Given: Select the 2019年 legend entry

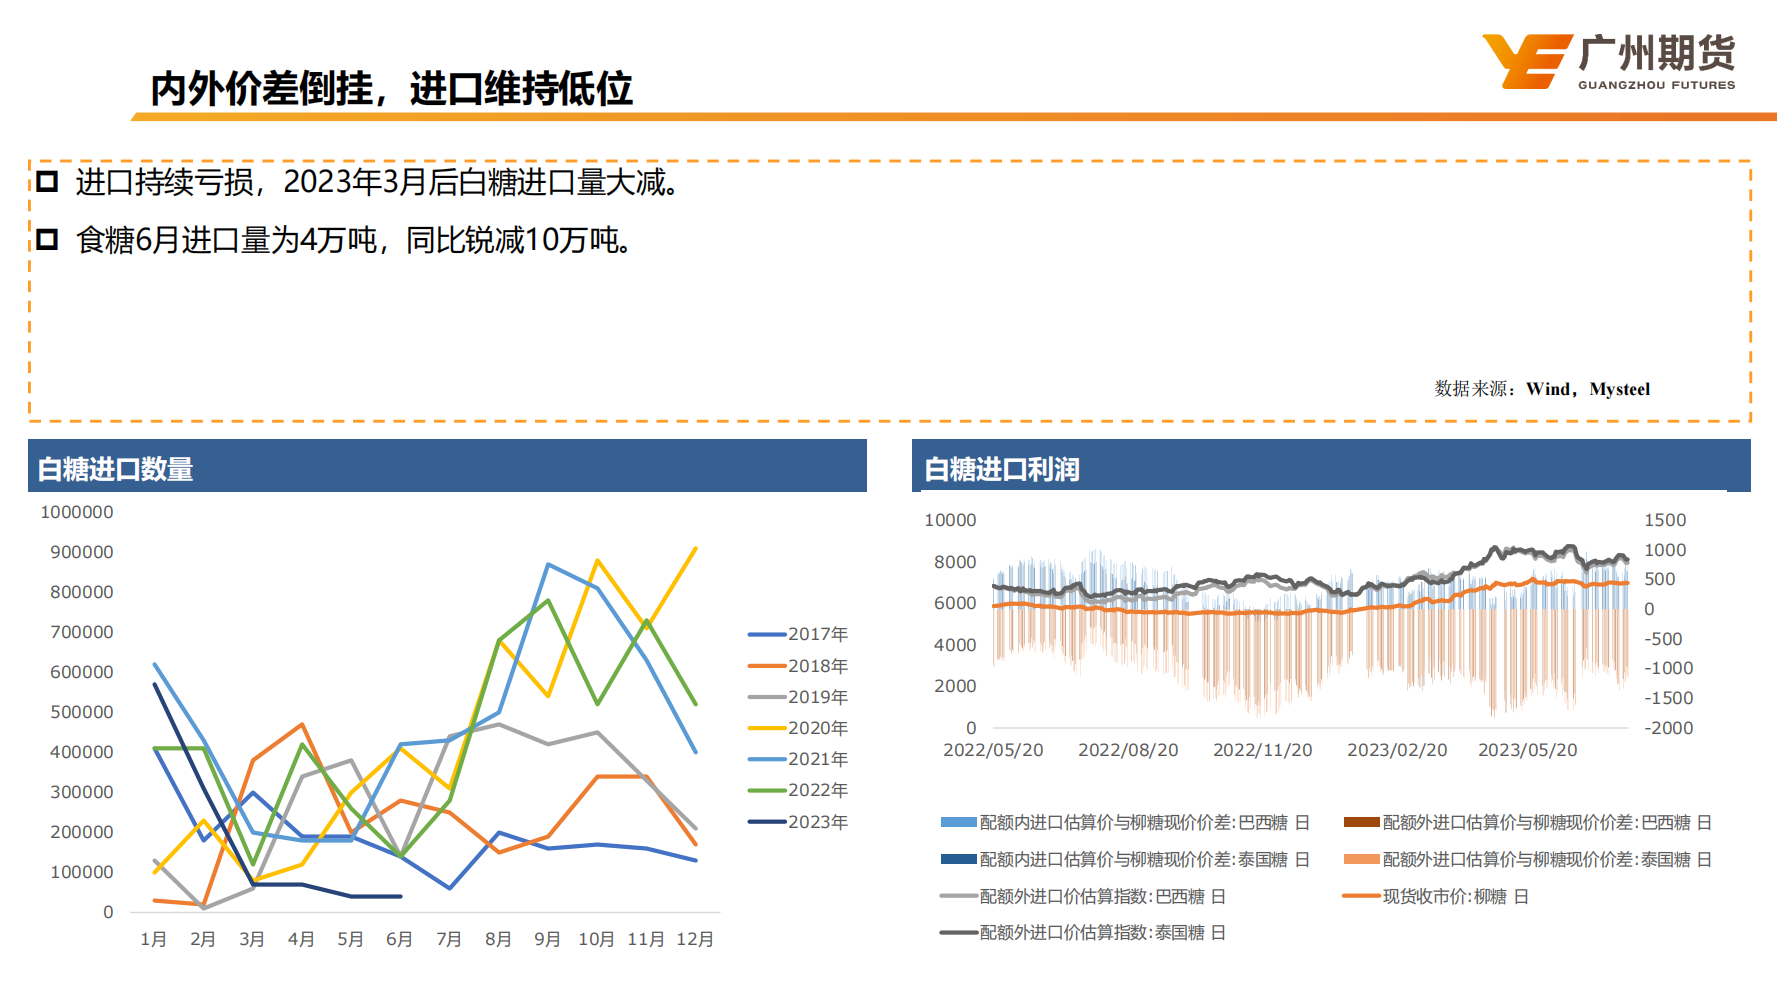Looking at the screenshot, I should (x=798, y=697).
